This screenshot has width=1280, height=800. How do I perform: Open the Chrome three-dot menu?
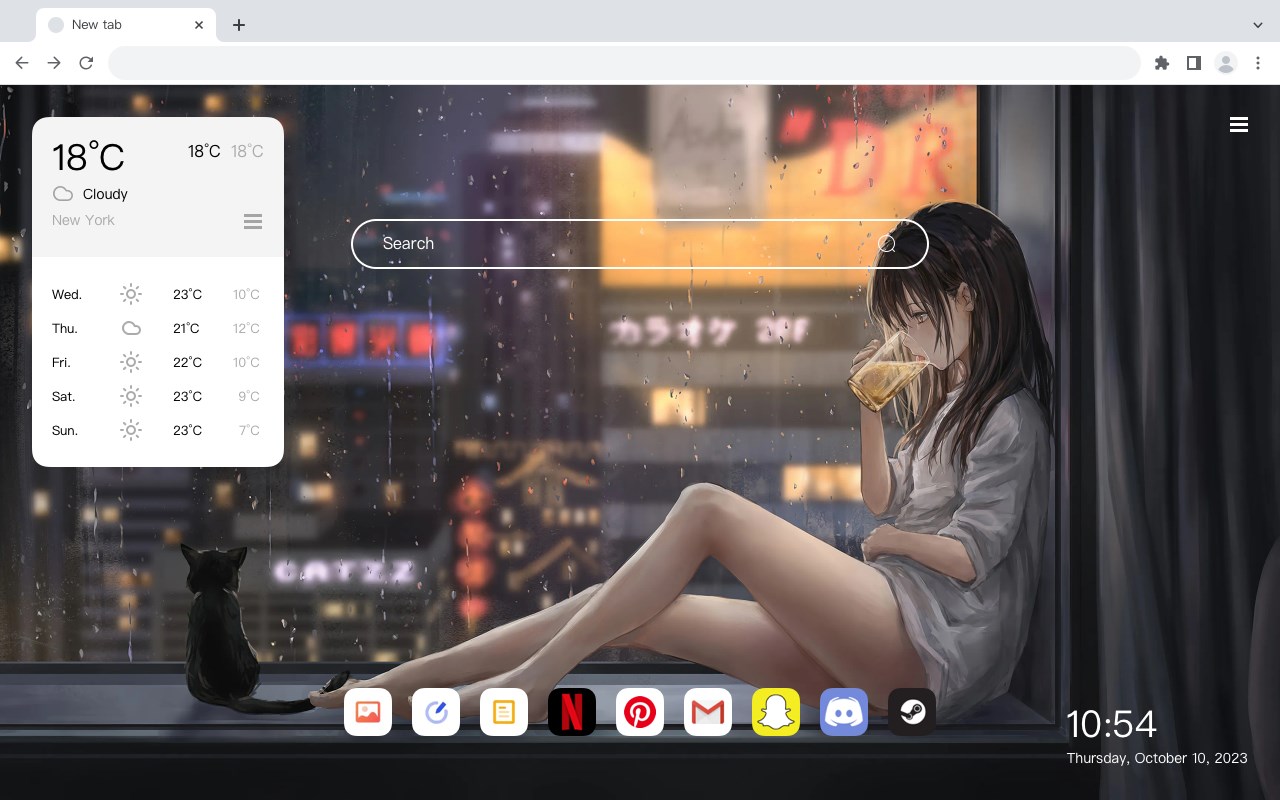[x=1258, y=63]
